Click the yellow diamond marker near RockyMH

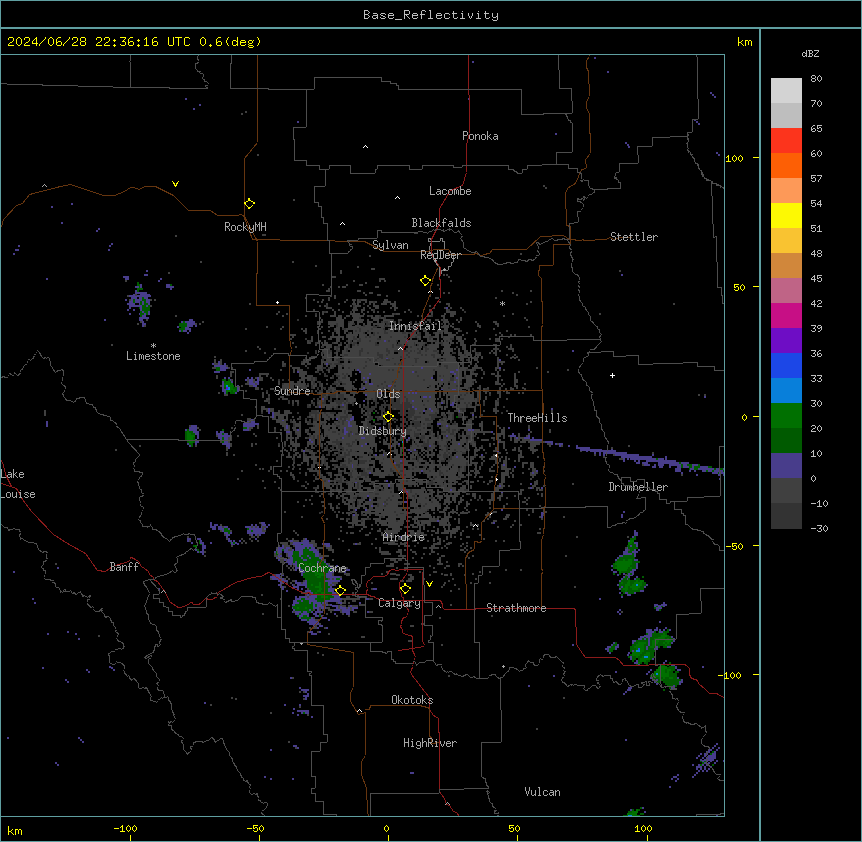point(249,204)
